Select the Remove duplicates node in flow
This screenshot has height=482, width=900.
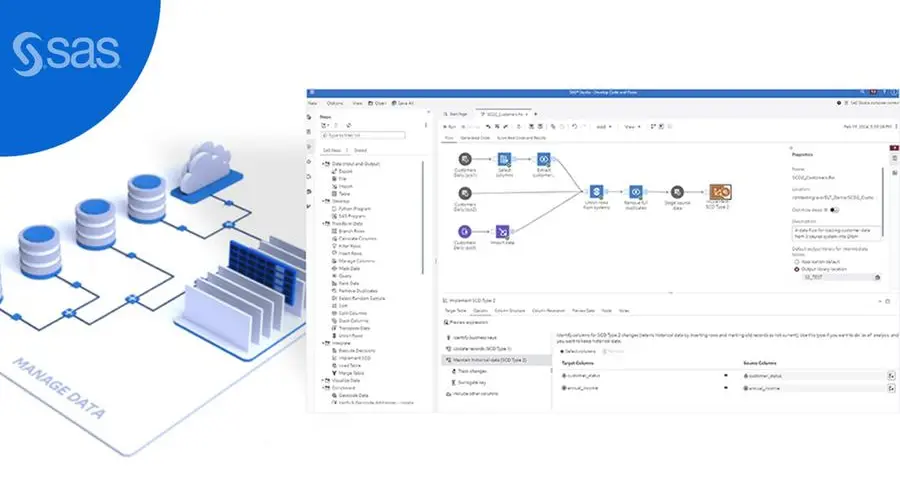(x=635, y=192)
